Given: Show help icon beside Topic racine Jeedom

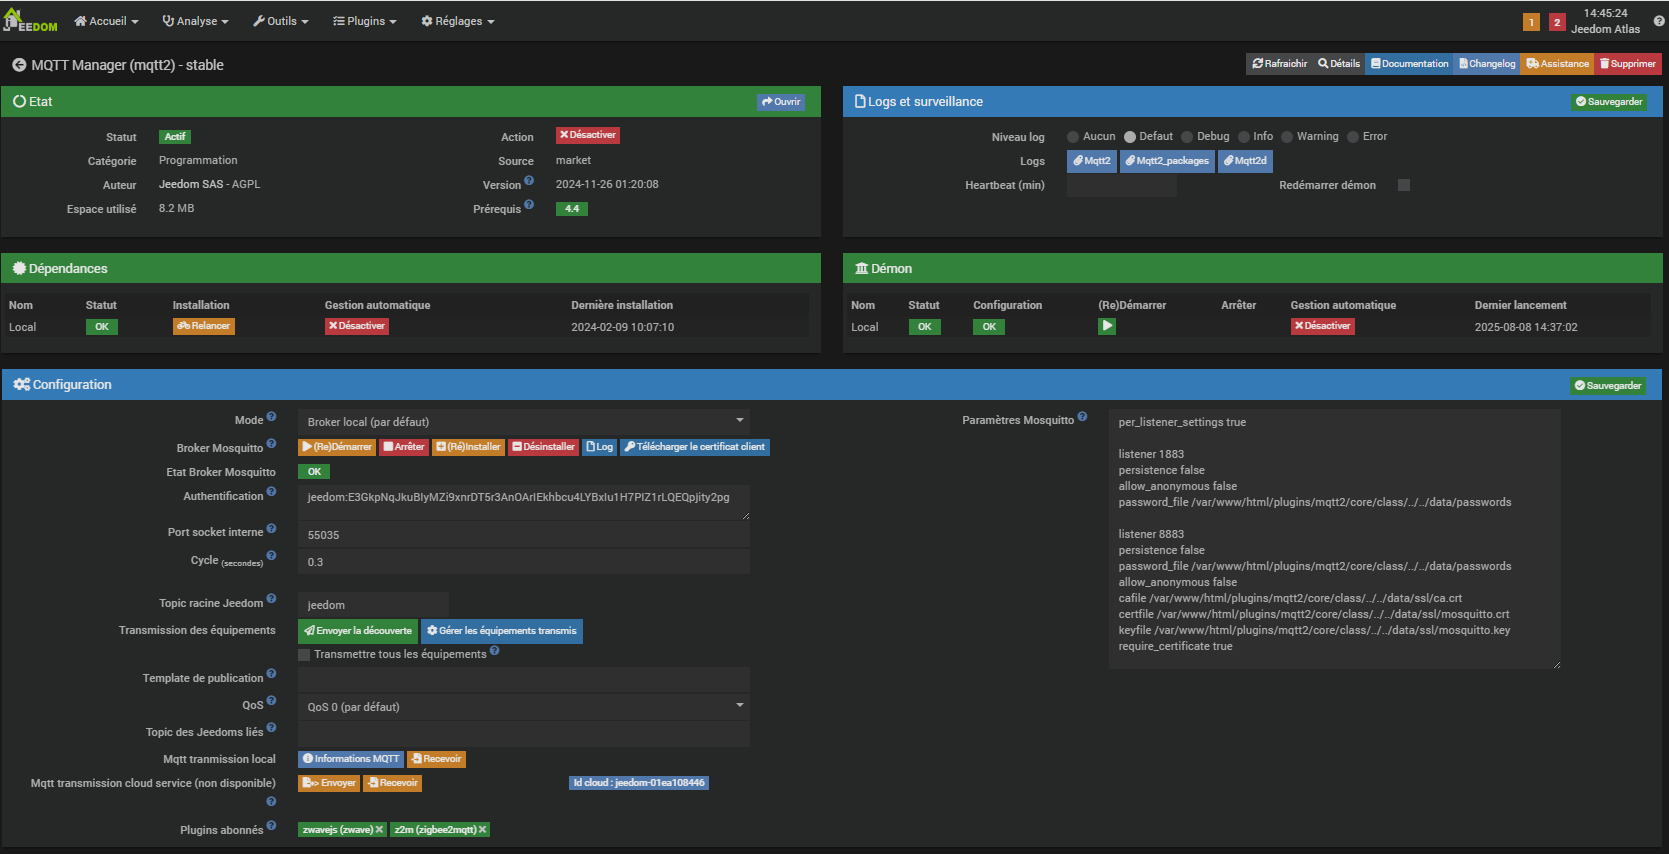Looking at the screenshot, I should click(x=271, y=599).
